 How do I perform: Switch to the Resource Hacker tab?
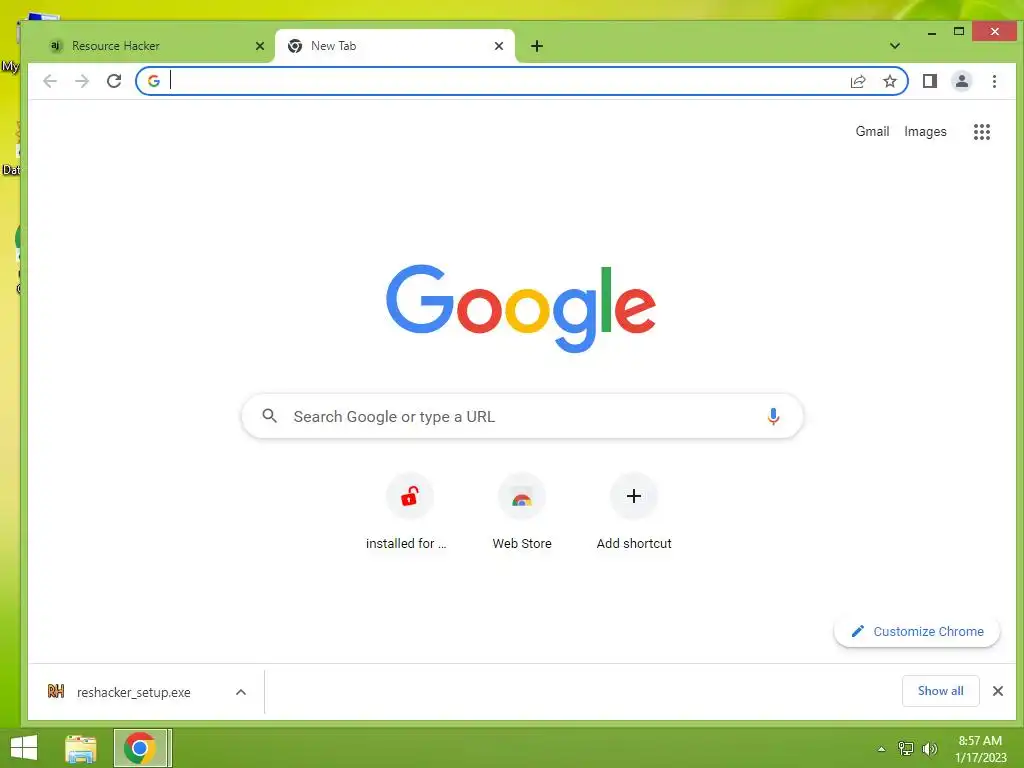click(157, 46)
